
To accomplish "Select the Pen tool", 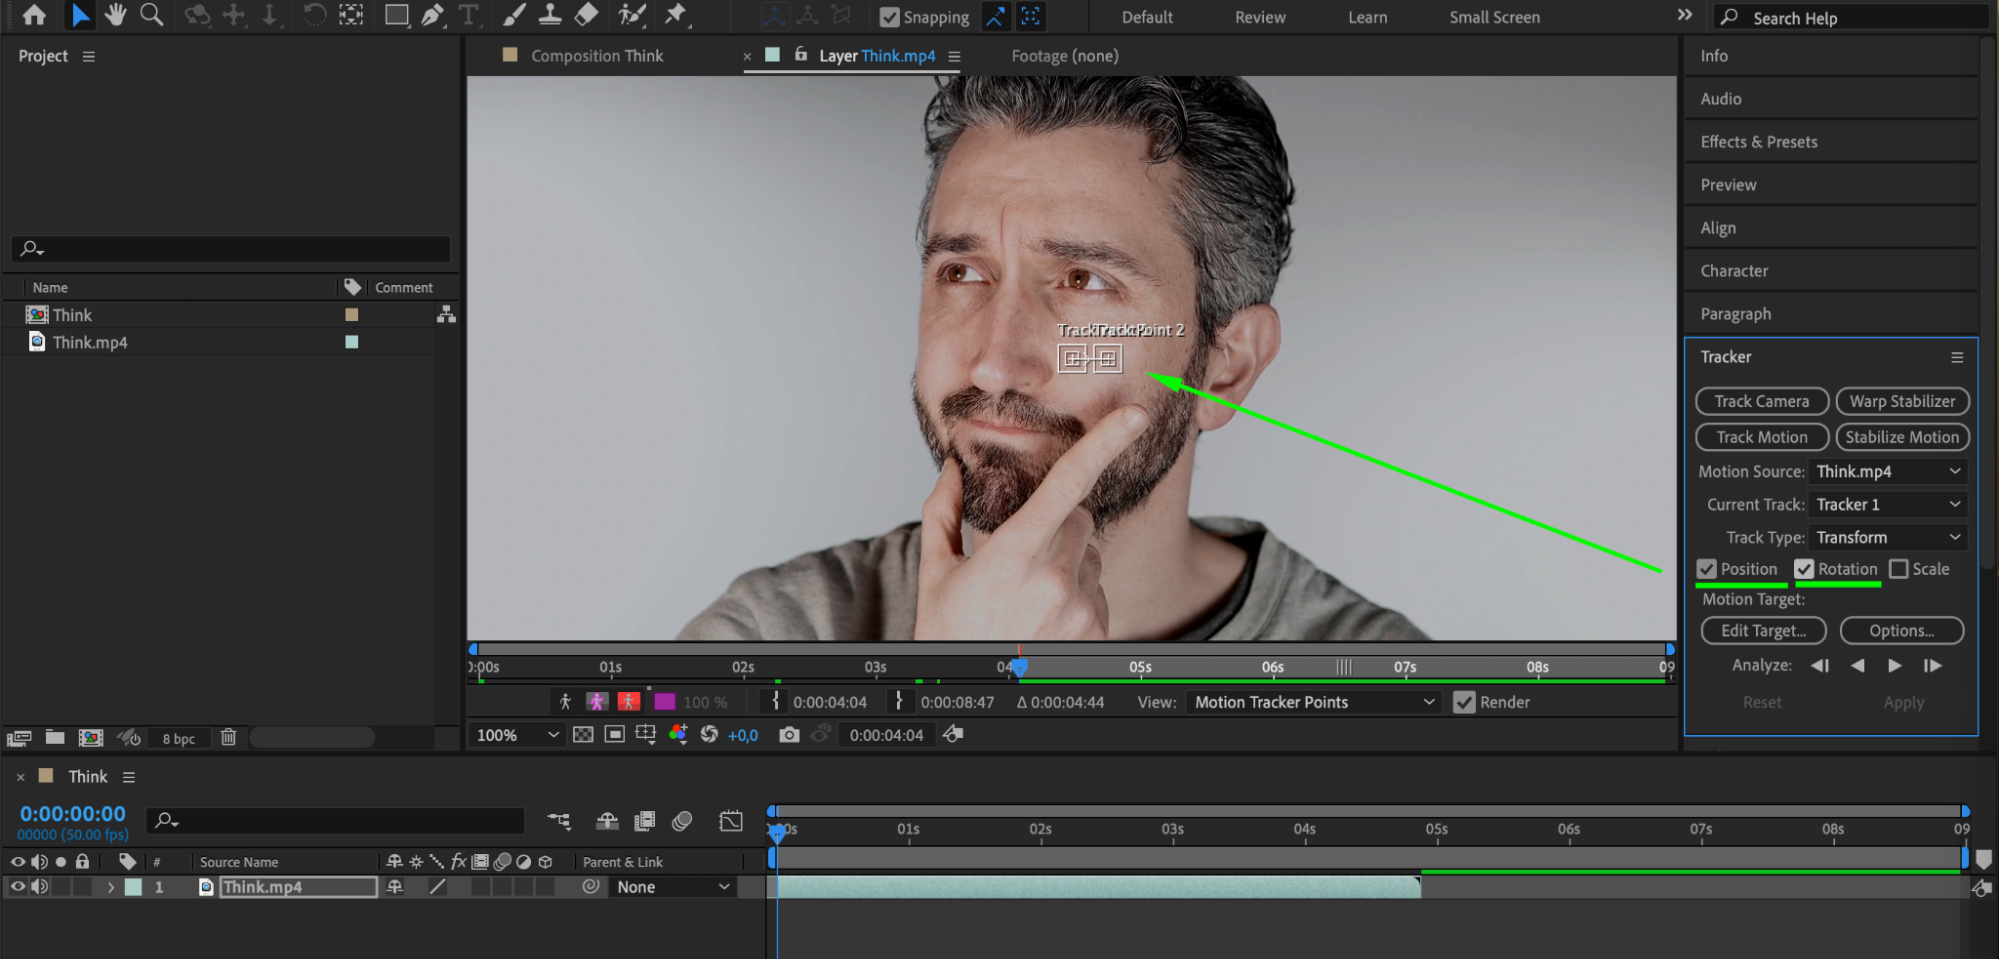I will tap(432, 15).
